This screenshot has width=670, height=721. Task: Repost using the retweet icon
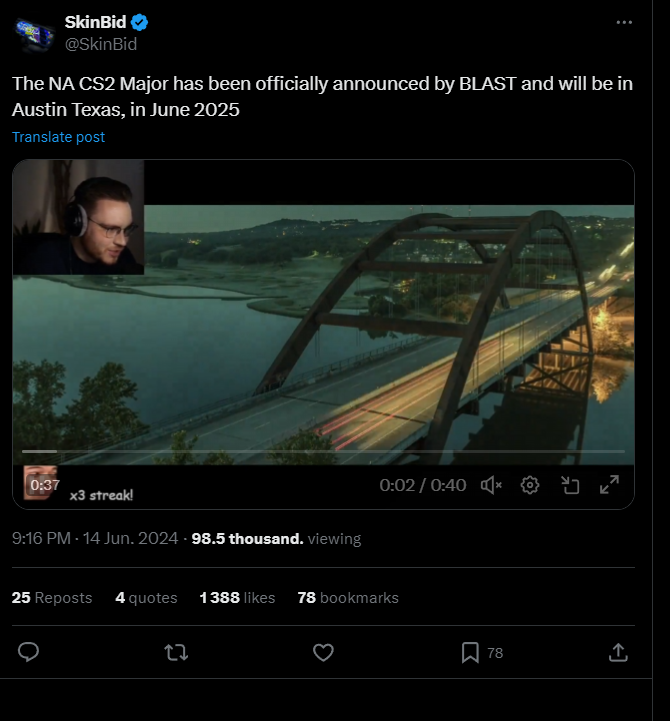pos(175,652)
